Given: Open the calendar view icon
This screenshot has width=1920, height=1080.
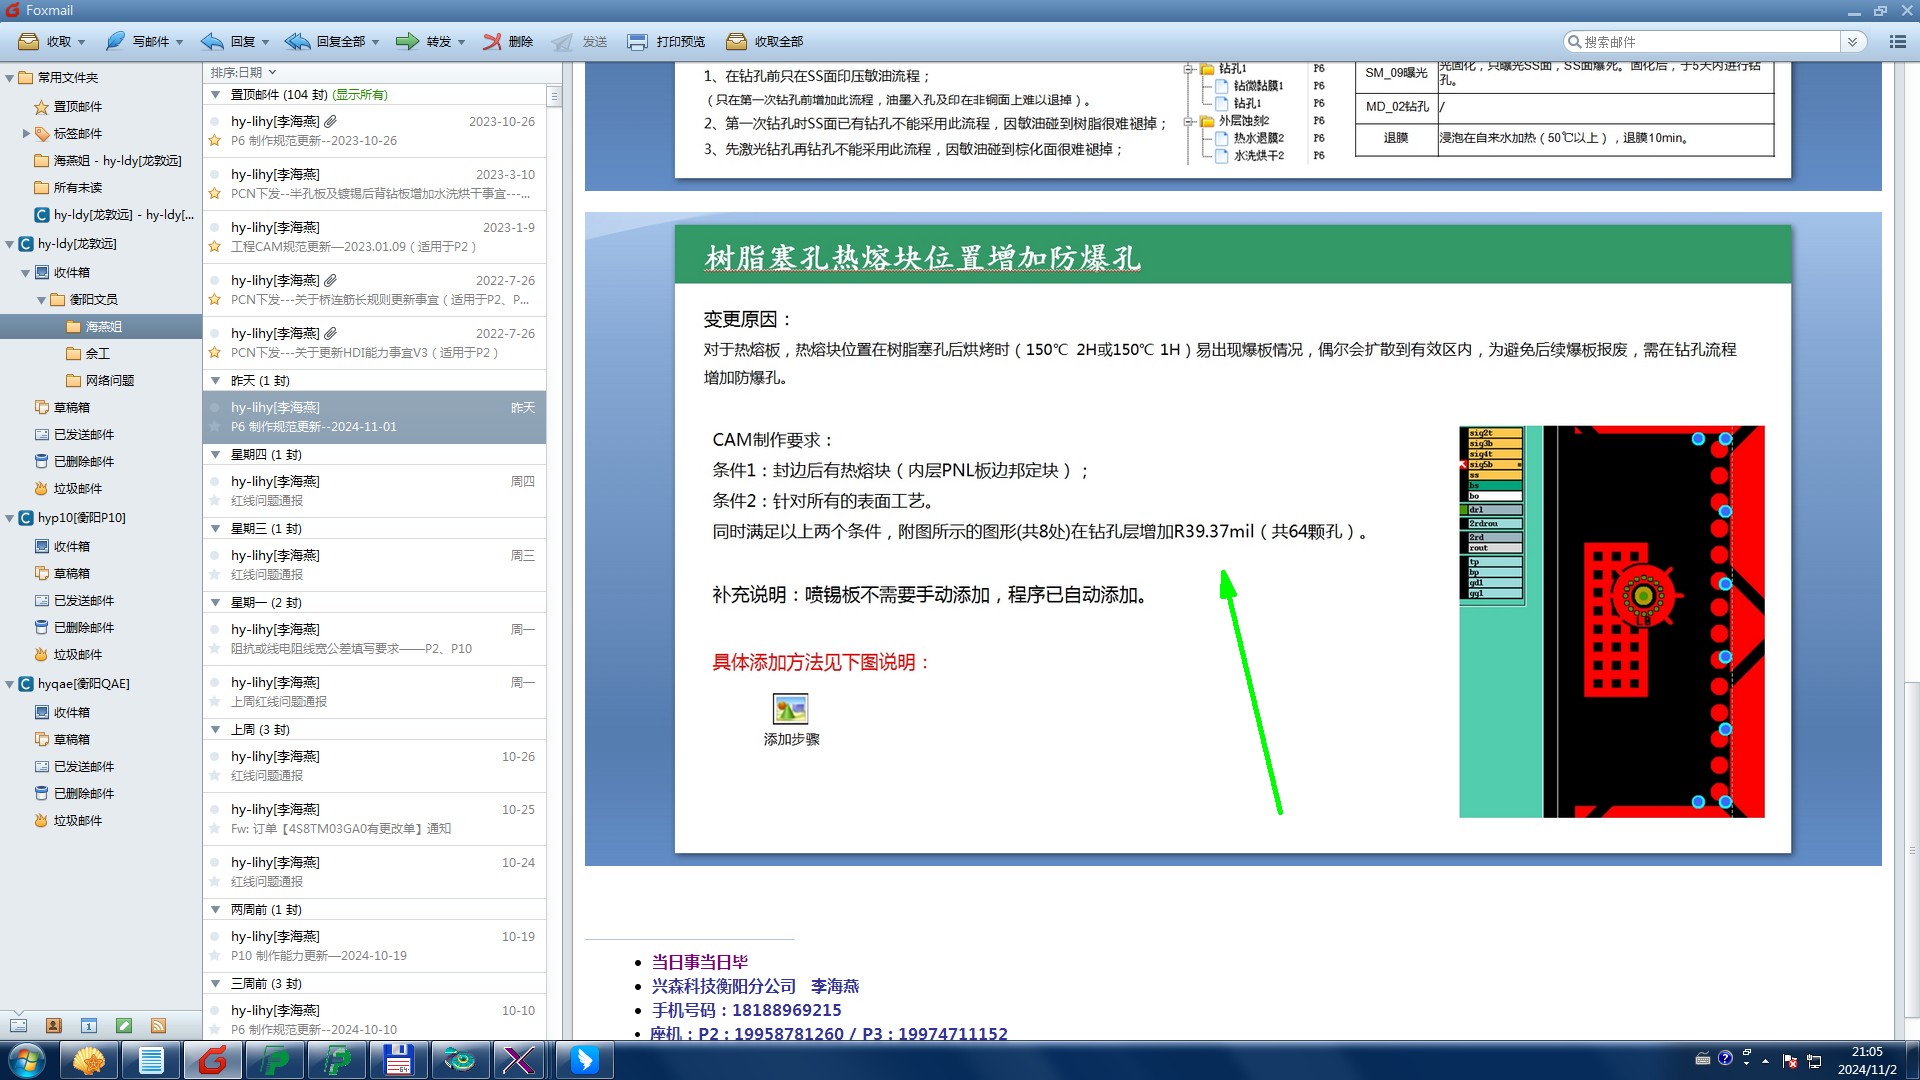Looking at the screenshot, I should (x=89, y=1026).
